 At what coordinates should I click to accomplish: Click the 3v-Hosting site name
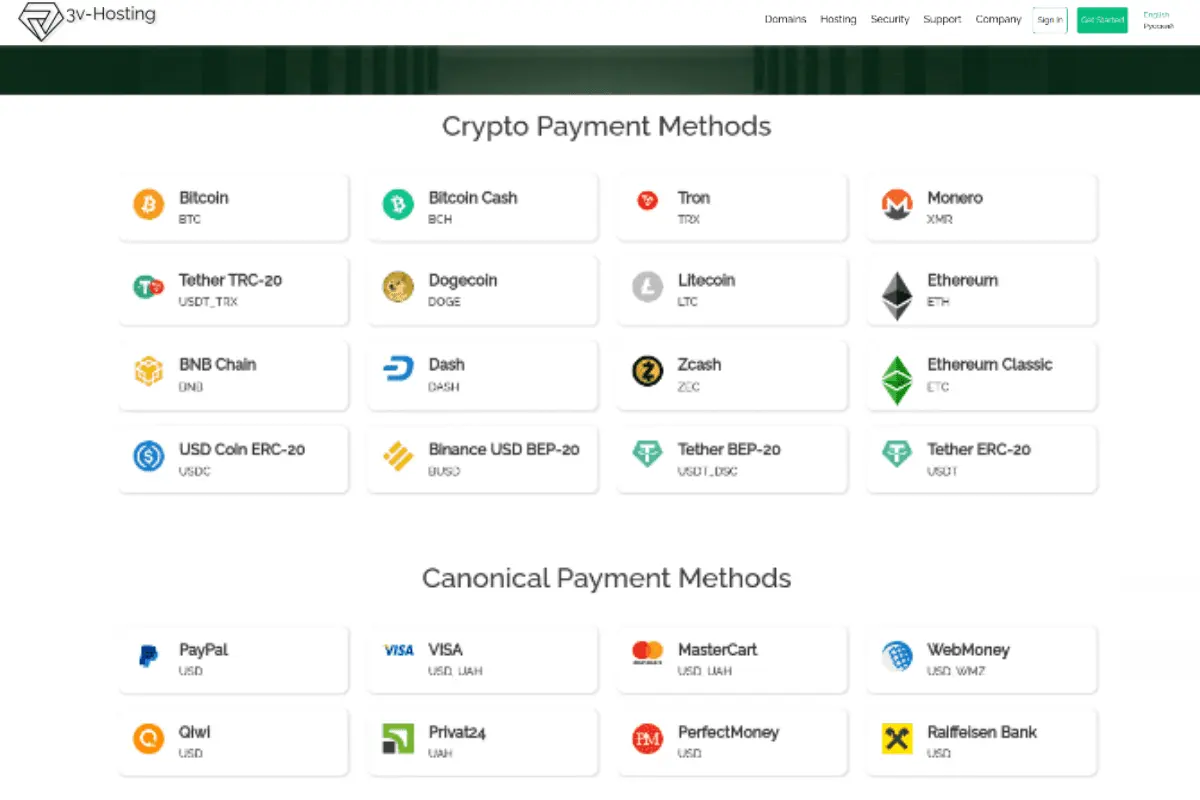pyautogui.click(x=111, y=15)
